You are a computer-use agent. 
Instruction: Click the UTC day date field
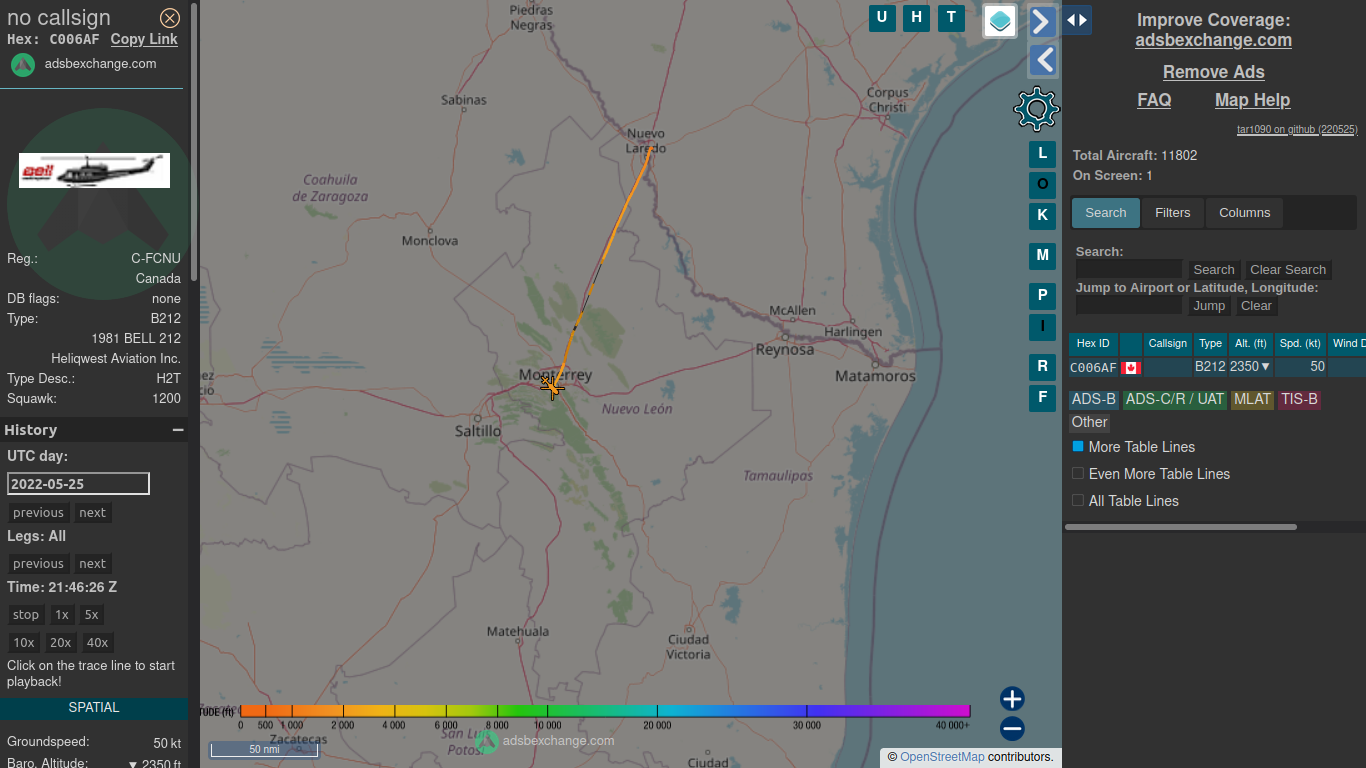78,484
